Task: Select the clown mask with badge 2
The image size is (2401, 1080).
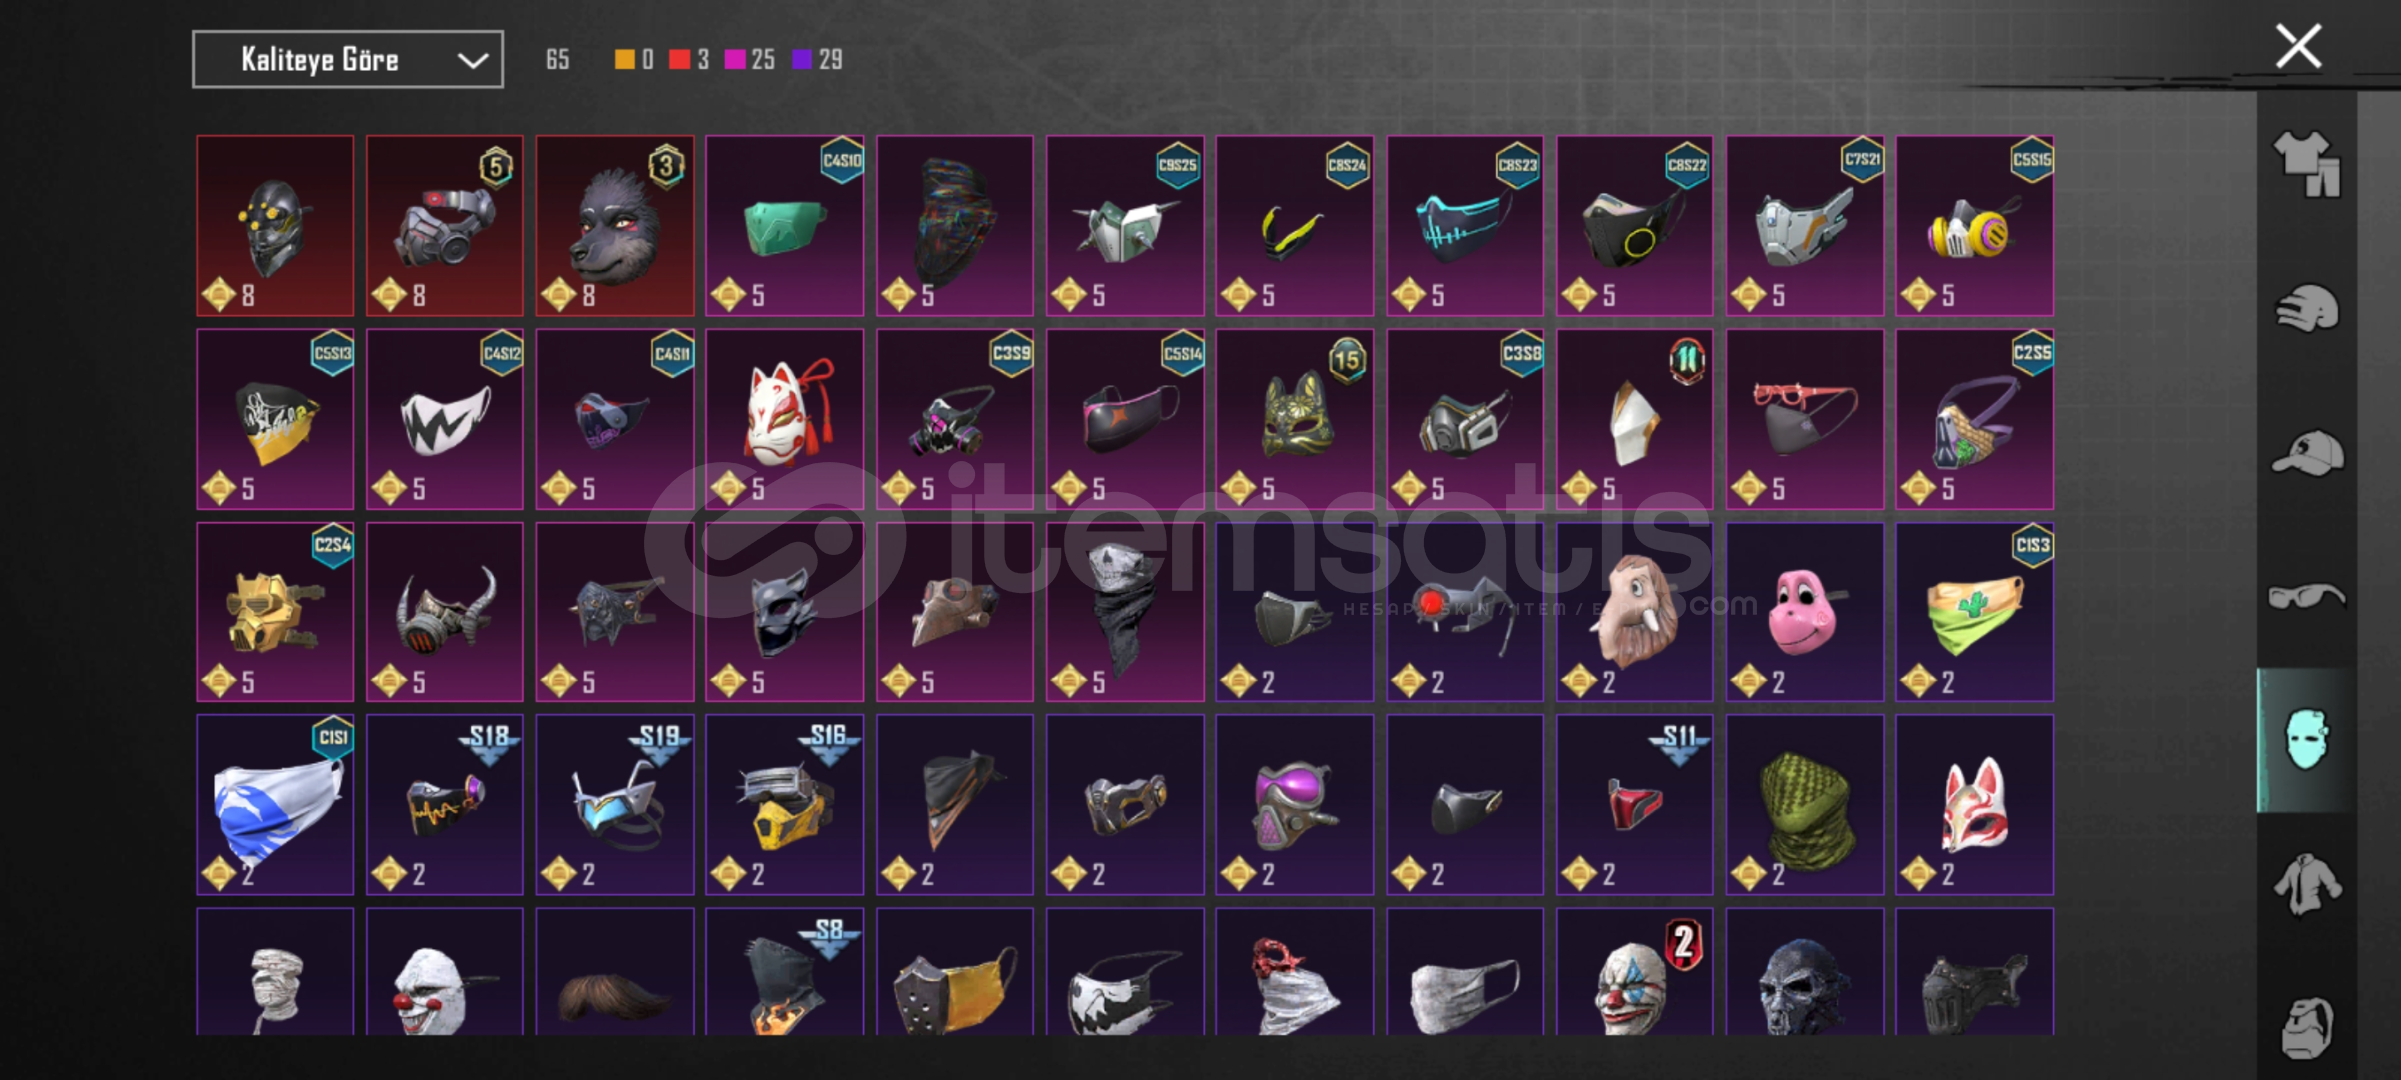Action: [1635, 972]
